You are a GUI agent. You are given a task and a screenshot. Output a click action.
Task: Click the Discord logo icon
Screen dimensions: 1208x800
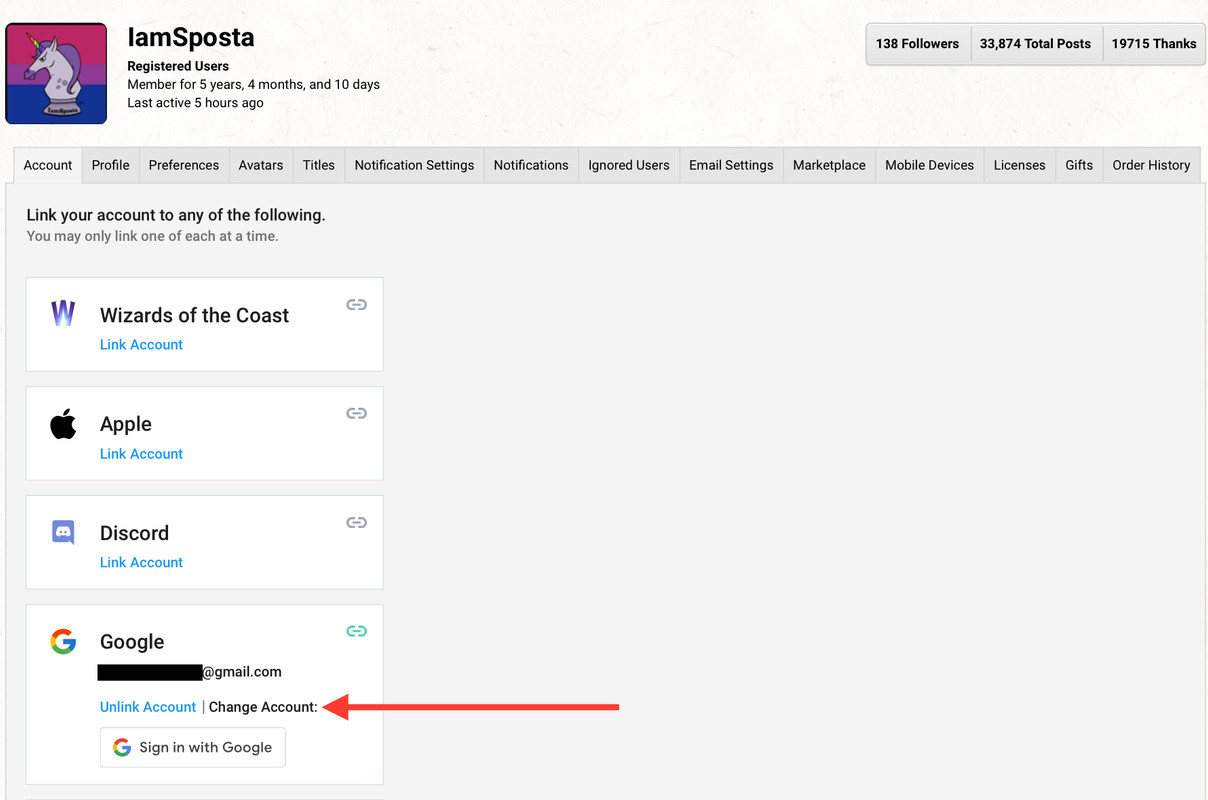click(63, 532)
